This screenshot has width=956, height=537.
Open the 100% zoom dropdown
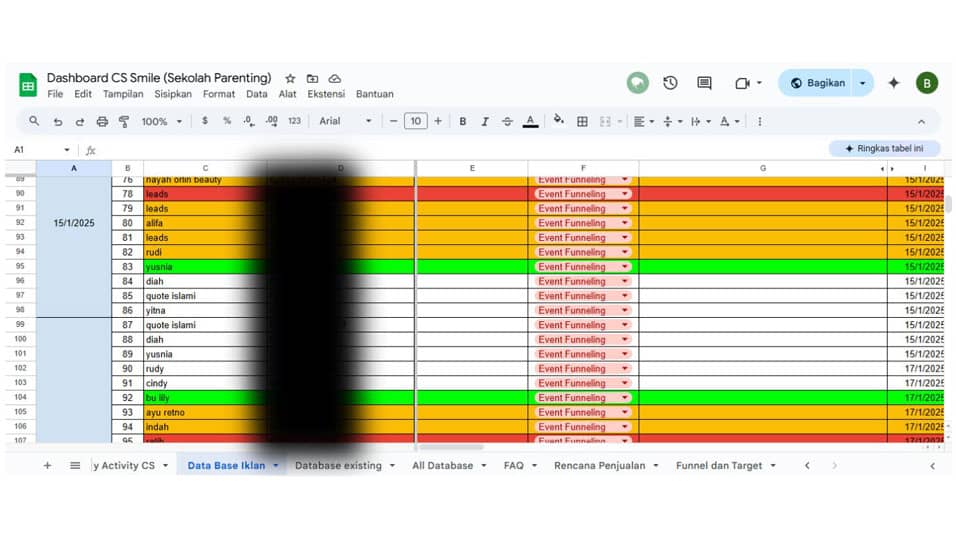pos(161,121)
